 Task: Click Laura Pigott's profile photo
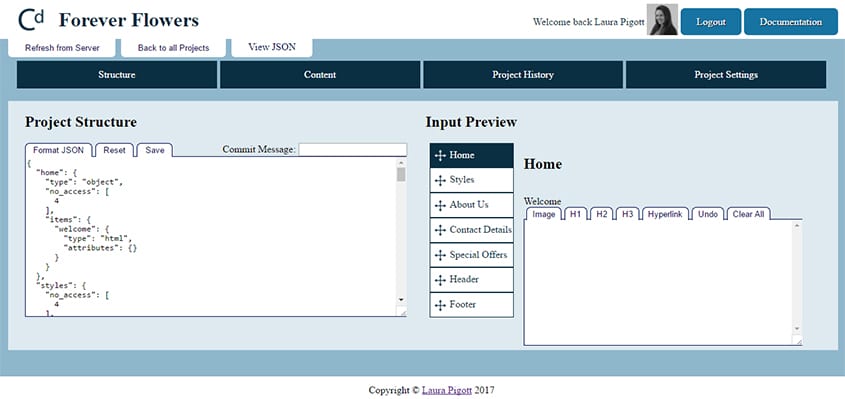click(x=662, y=20)
